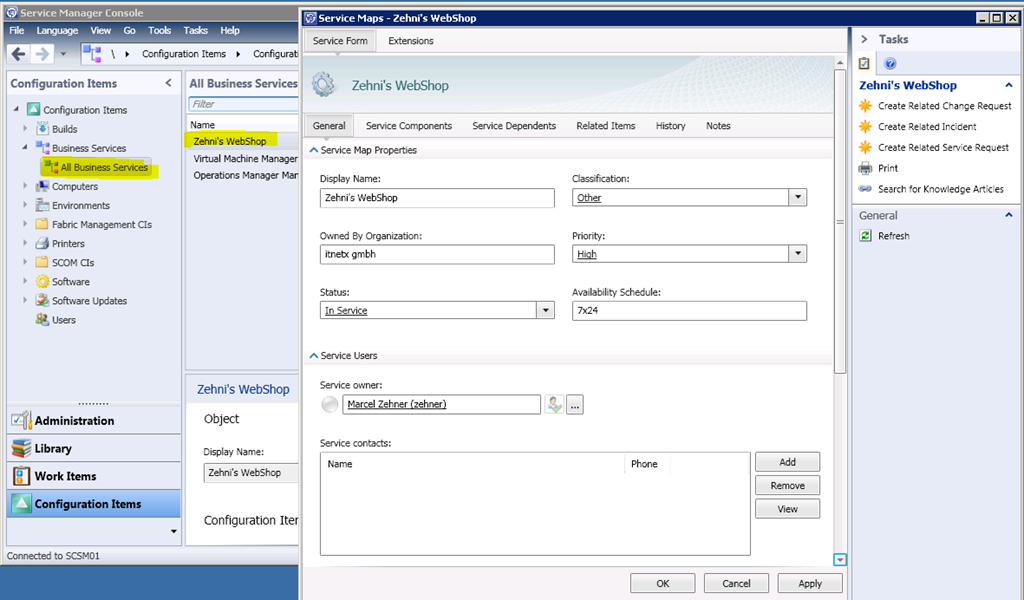1024x600 pixels.
Task: Click the service owner user picker icon
Action: coord(554,405)
